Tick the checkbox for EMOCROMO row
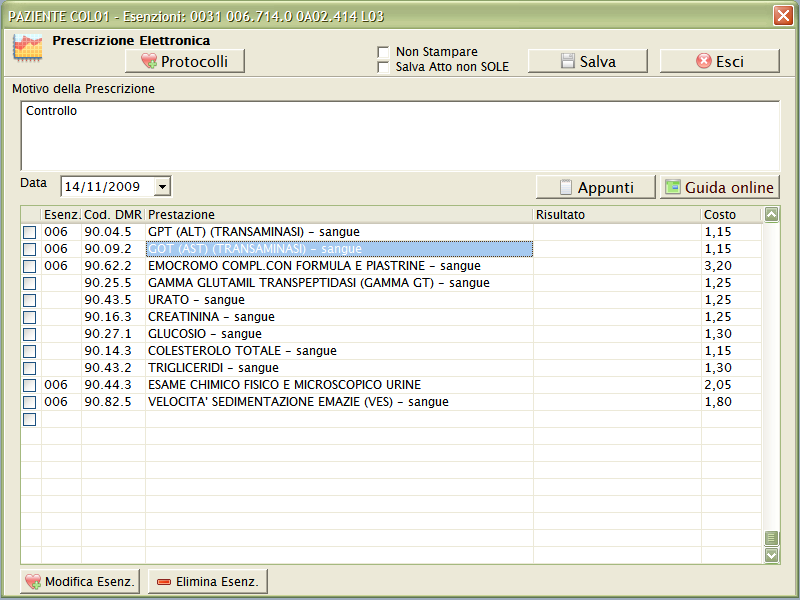The image size is (800, 600). [29, 266]
